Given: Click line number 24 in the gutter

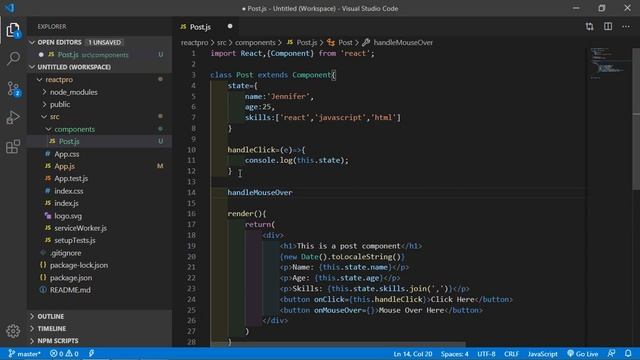Looking at the screenshot, I should click(x=191, y=300).
